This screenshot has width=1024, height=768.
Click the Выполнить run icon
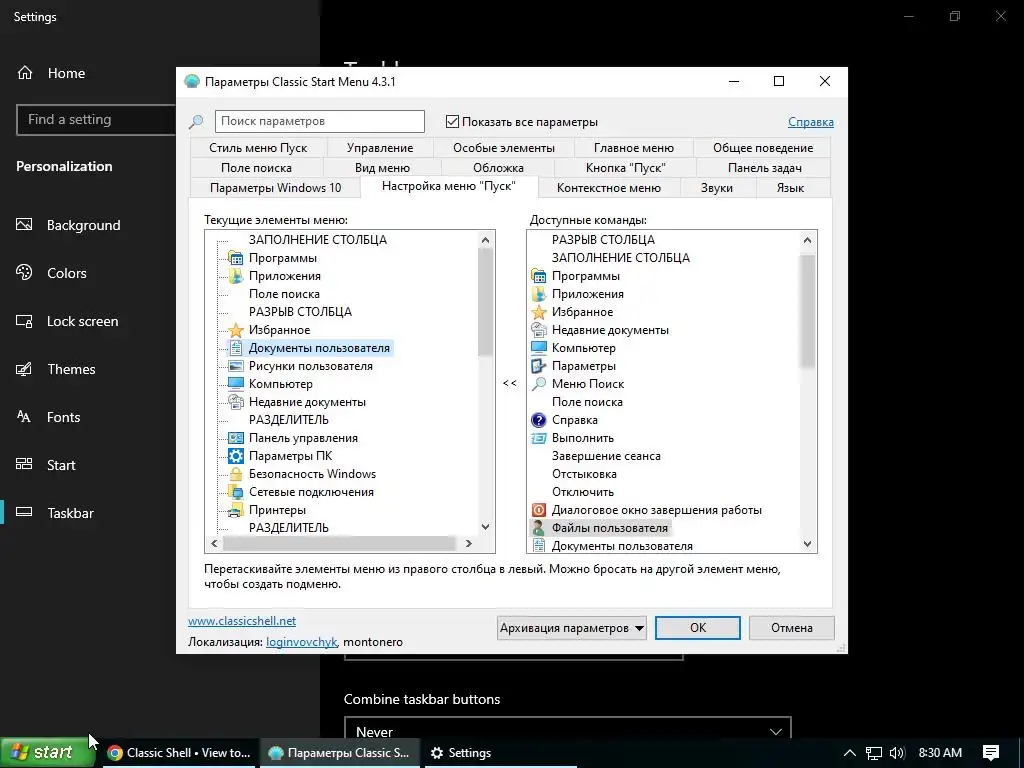539,438
